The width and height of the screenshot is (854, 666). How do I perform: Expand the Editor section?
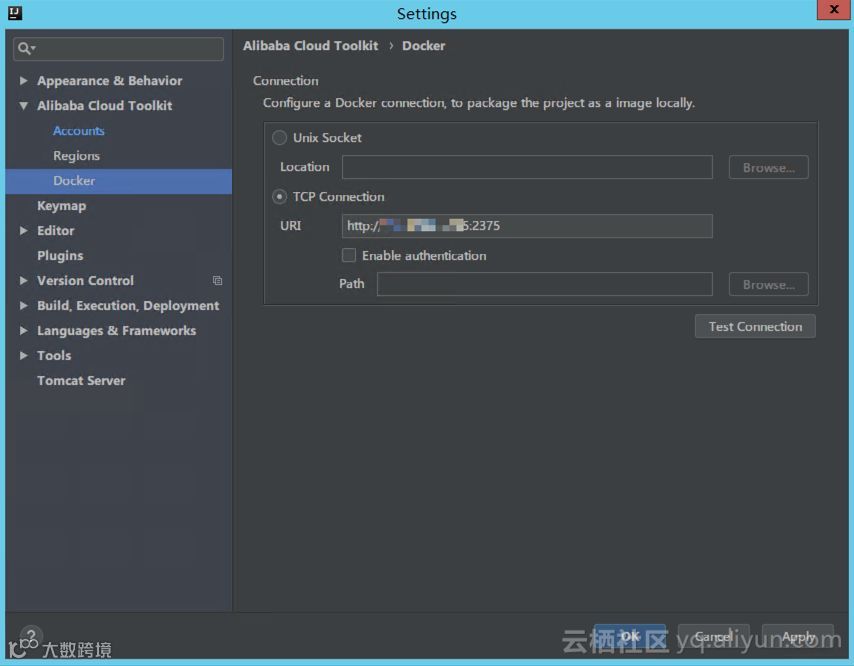point(23,230)
